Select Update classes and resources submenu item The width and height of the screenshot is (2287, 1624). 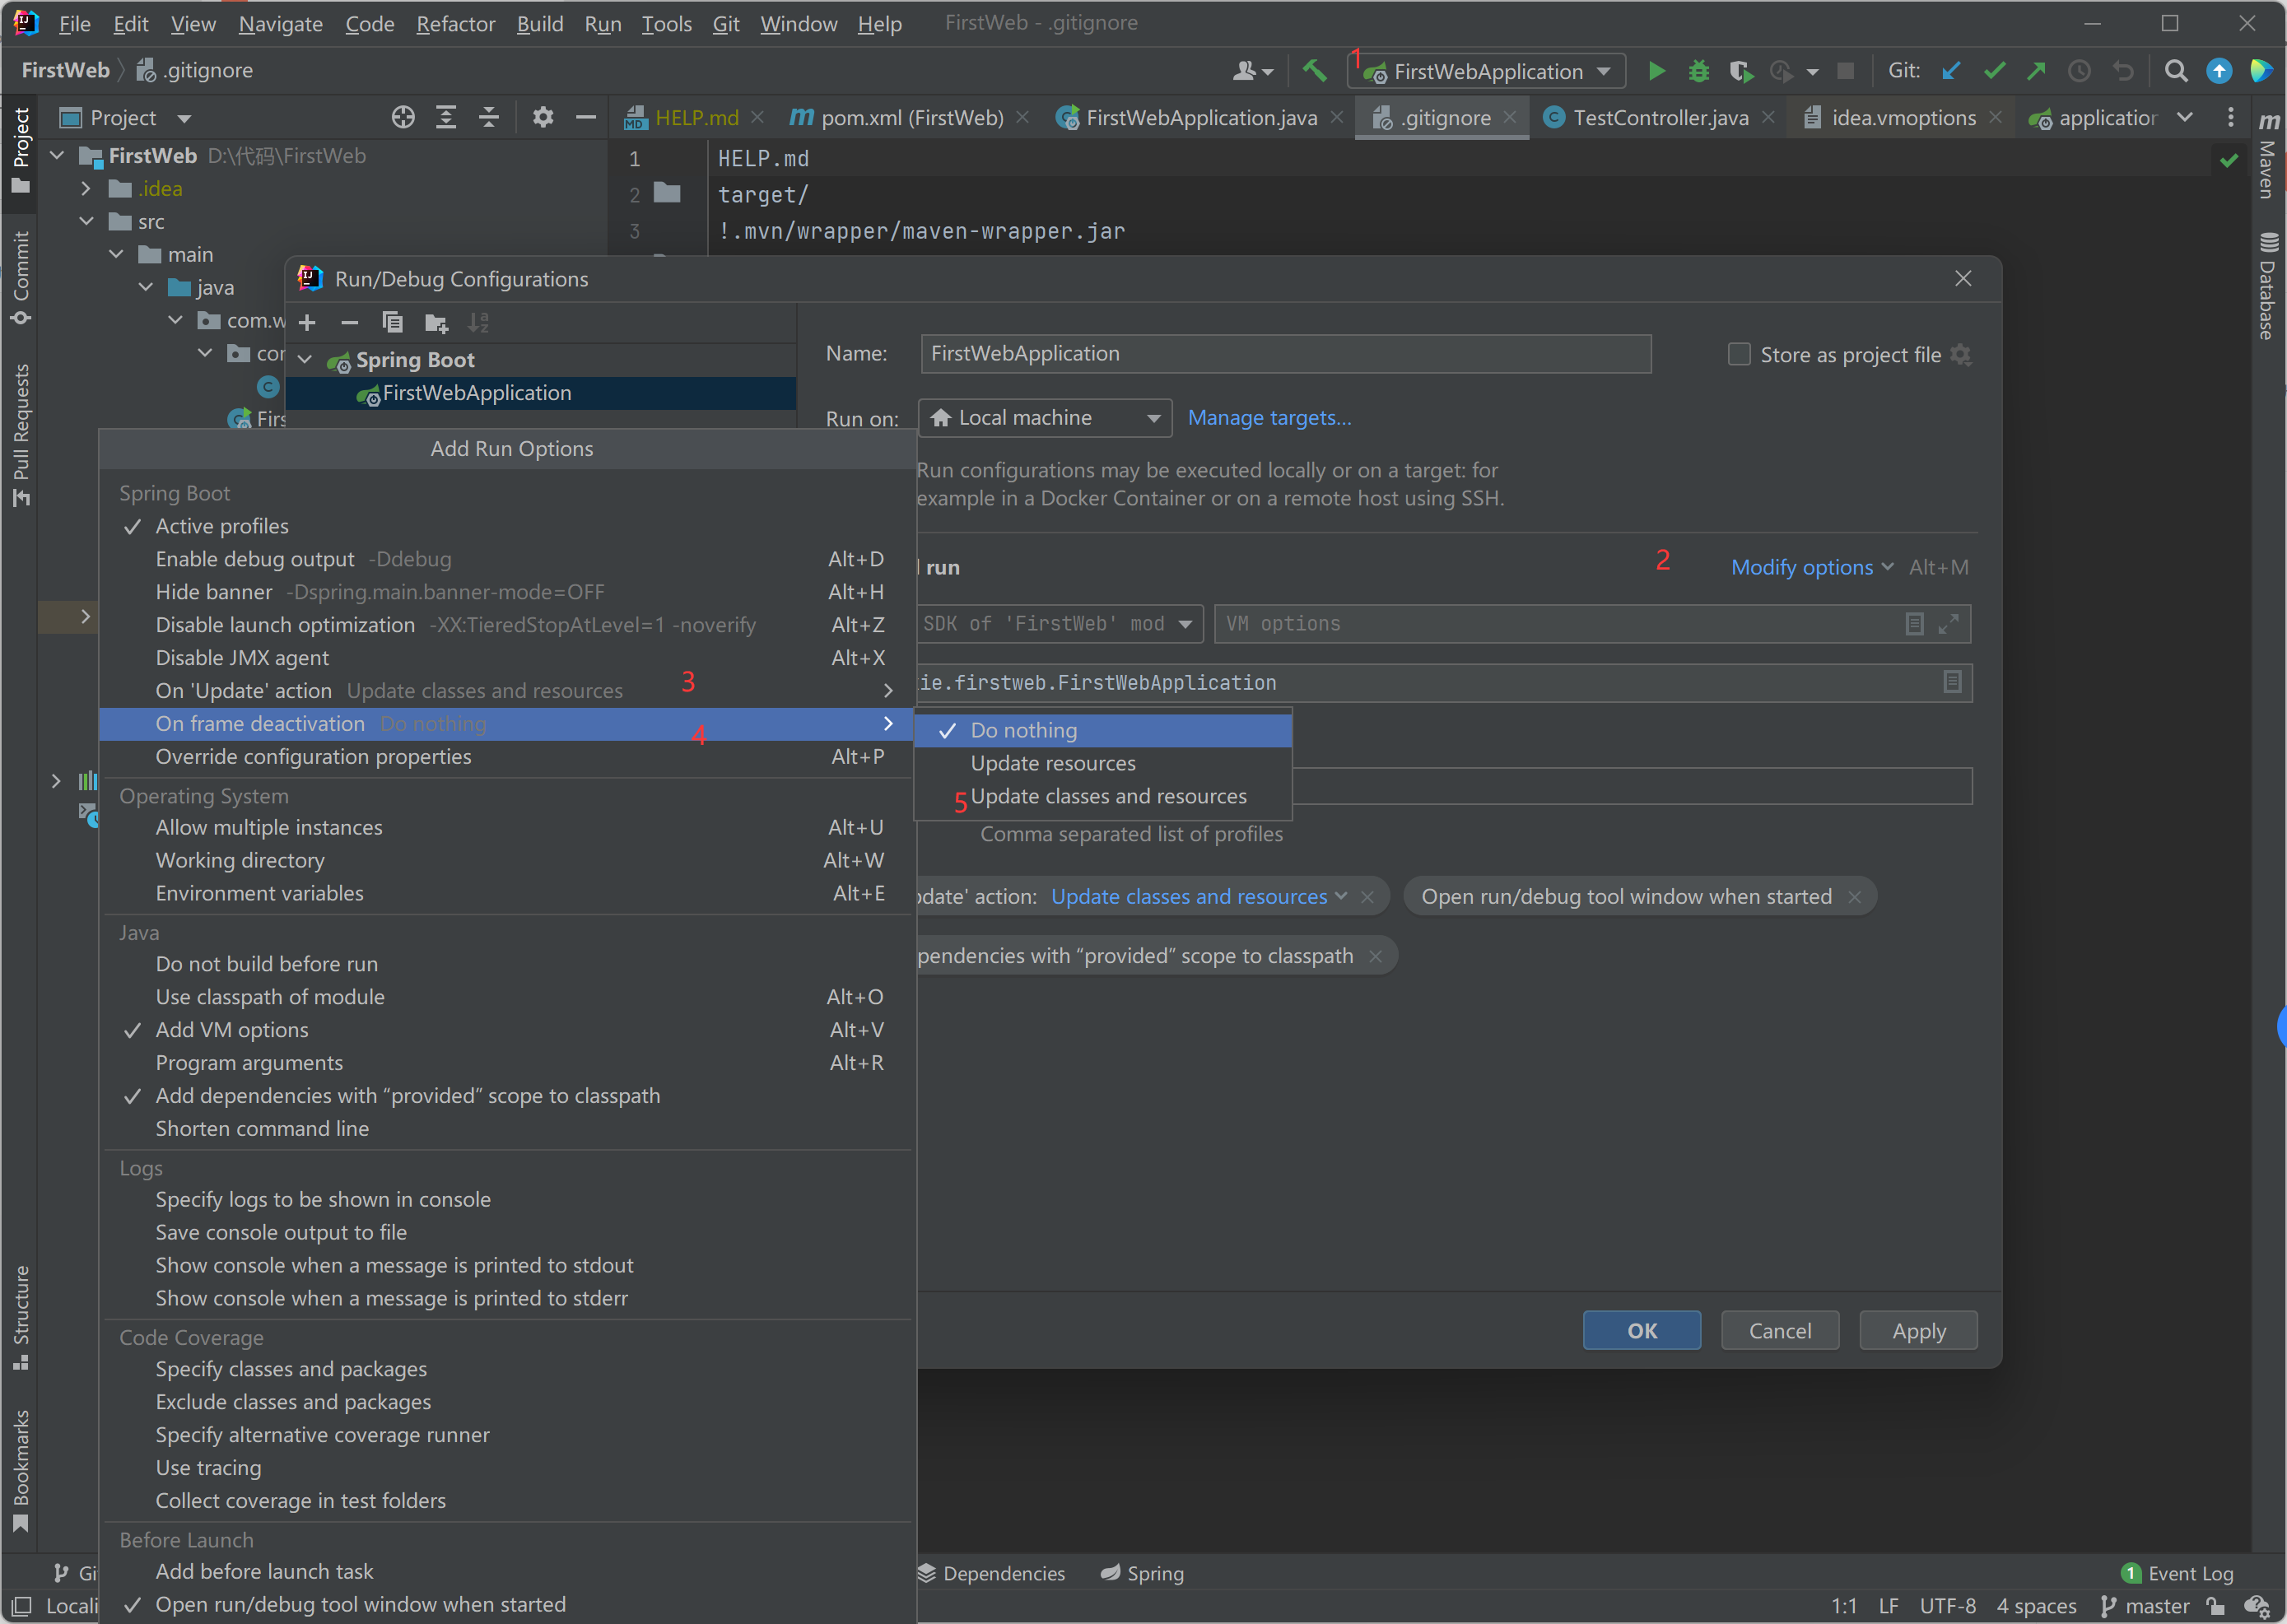1108,796
